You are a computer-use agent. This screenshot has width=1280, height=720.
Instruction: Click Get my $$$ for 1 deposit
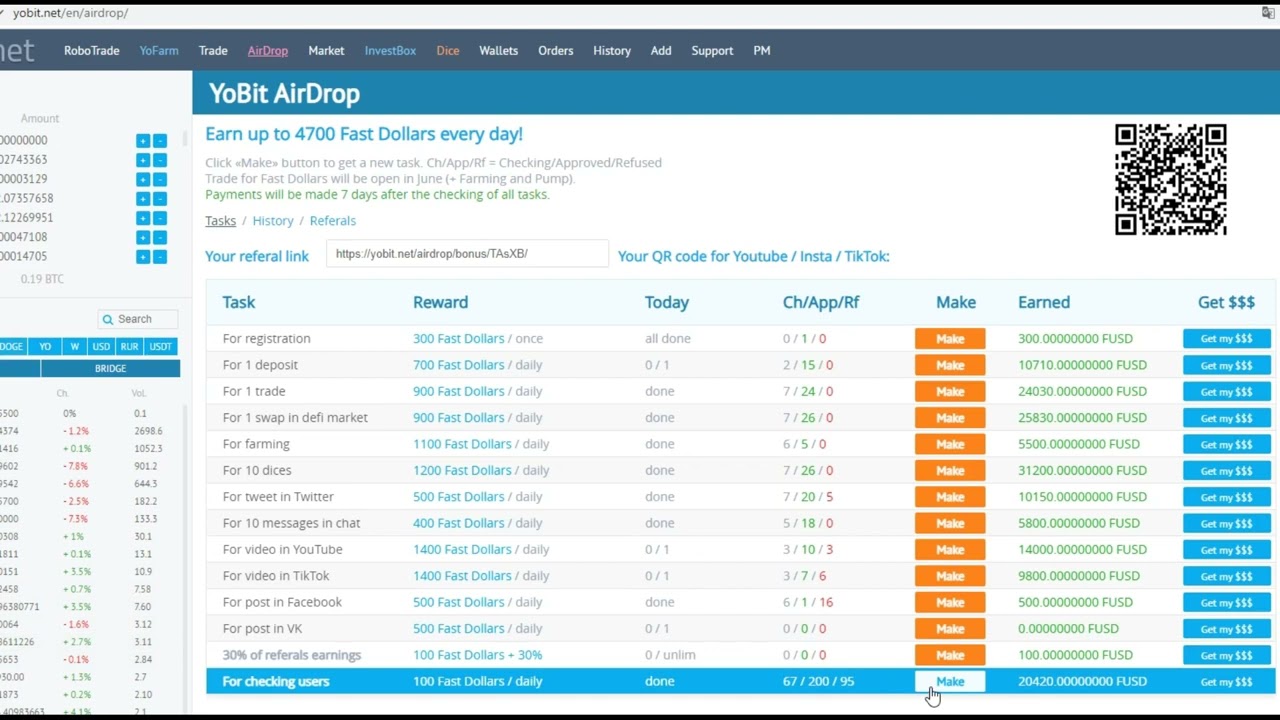tap(1226, 365)
